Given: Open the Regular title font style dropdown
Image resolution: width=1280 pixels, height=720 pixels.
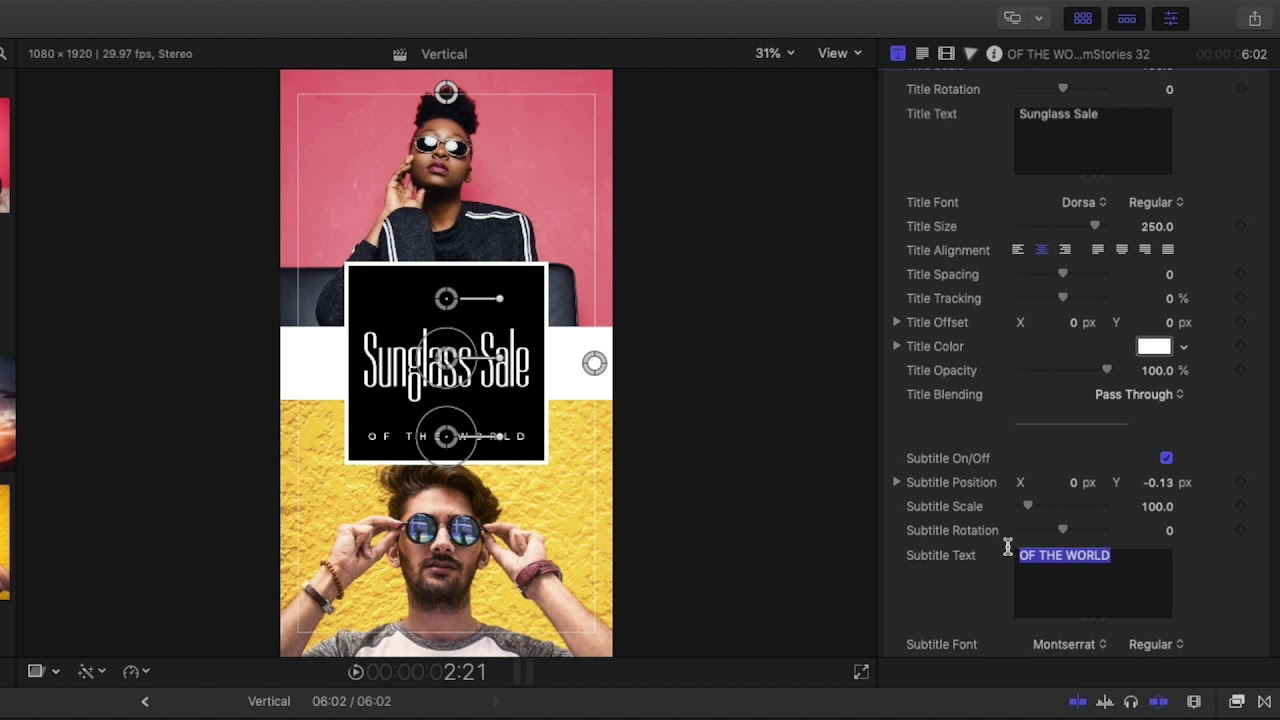Looking at the screenshot, I should tap(1156, 202).
